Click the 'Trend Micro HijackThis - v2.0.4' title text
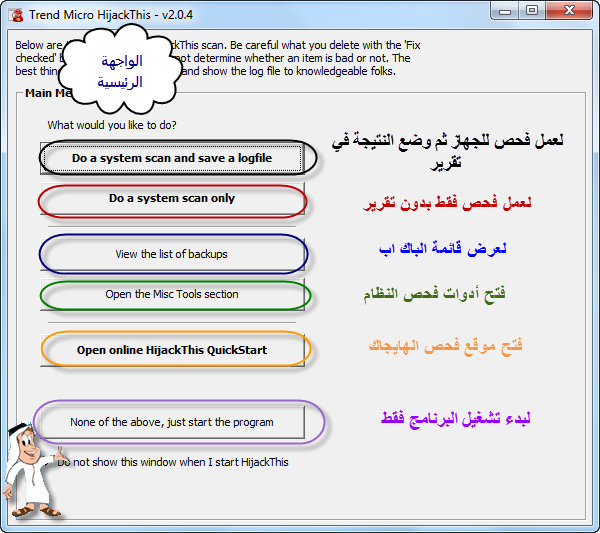The width and height of the screenshot is (600, 533). (111, 15)
